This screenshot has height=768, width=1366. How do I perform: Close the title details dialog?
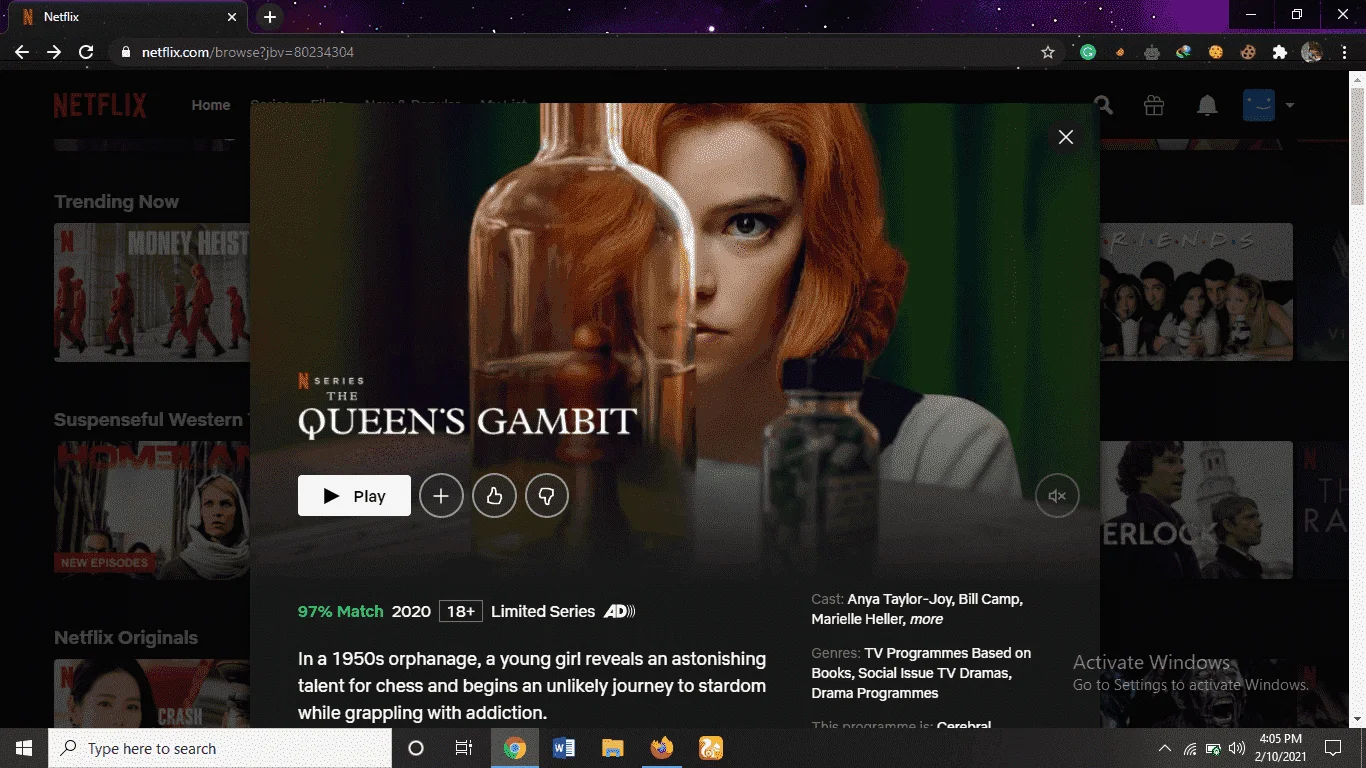coord(1066,137)
